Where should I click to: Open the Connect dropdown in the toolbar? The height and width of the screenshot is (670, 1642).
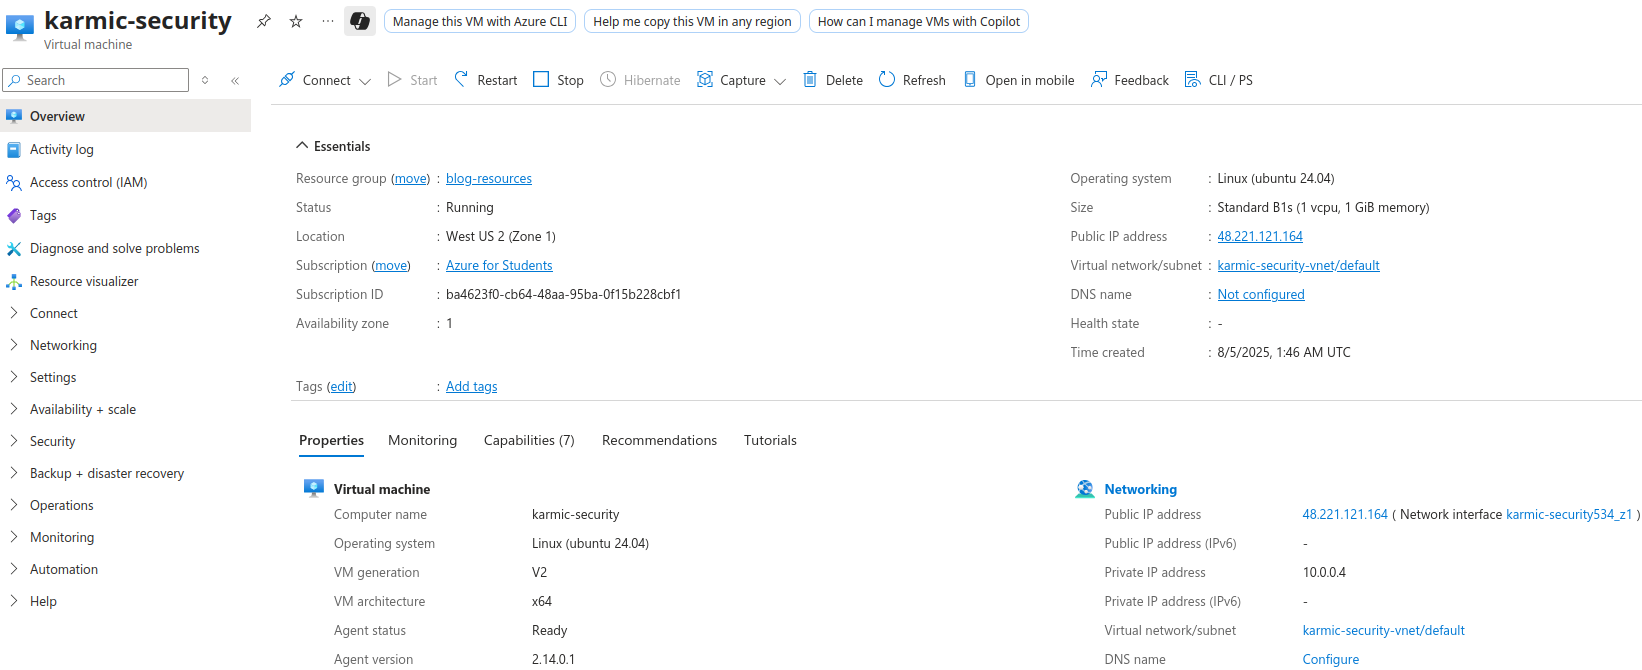pos(325,80)
